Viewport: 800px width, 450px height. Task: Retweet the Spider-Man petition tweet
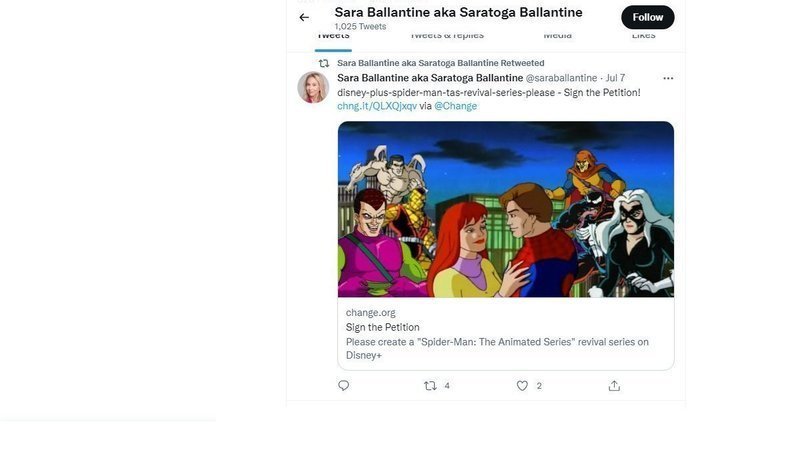click(431, 386)
